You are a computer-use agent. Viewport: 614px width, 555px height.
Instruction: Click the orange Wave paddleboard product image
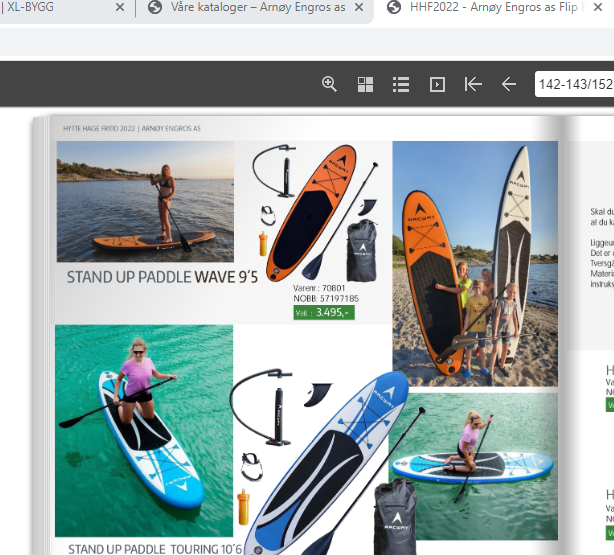pos(311,213)
